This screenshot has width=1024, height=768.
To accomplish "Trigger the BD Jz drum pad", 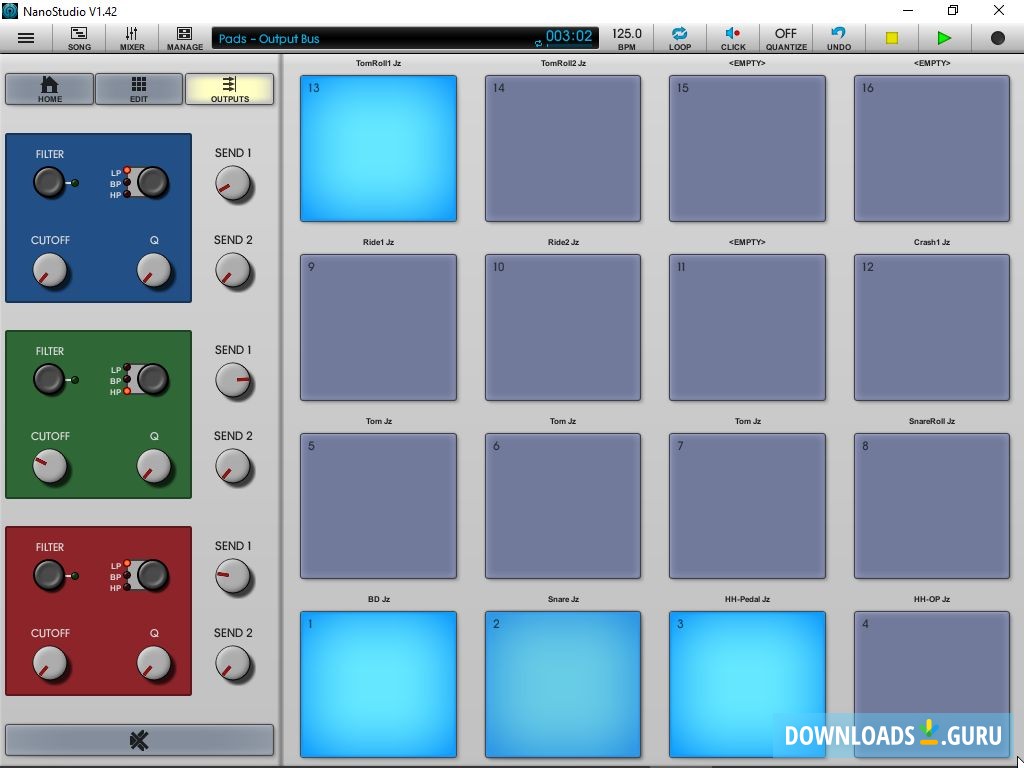I will pyautogui.click(x=378, y=684).
